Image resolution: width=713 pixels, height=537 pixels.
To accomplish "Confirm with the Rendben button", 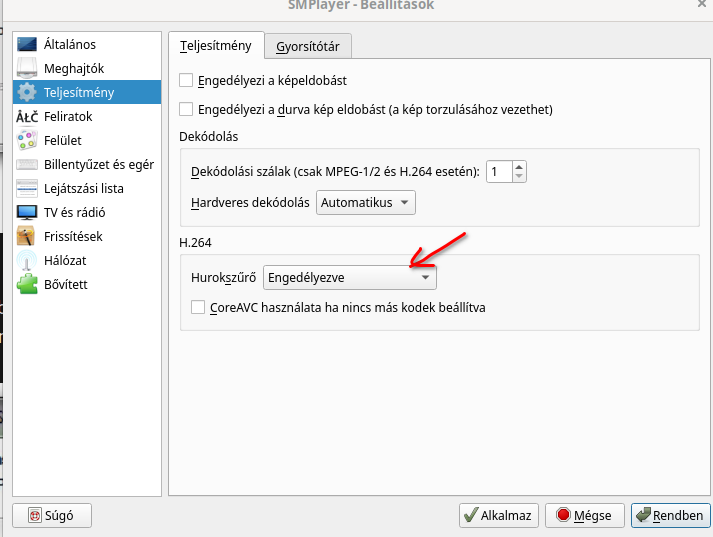I will [671, 515].
